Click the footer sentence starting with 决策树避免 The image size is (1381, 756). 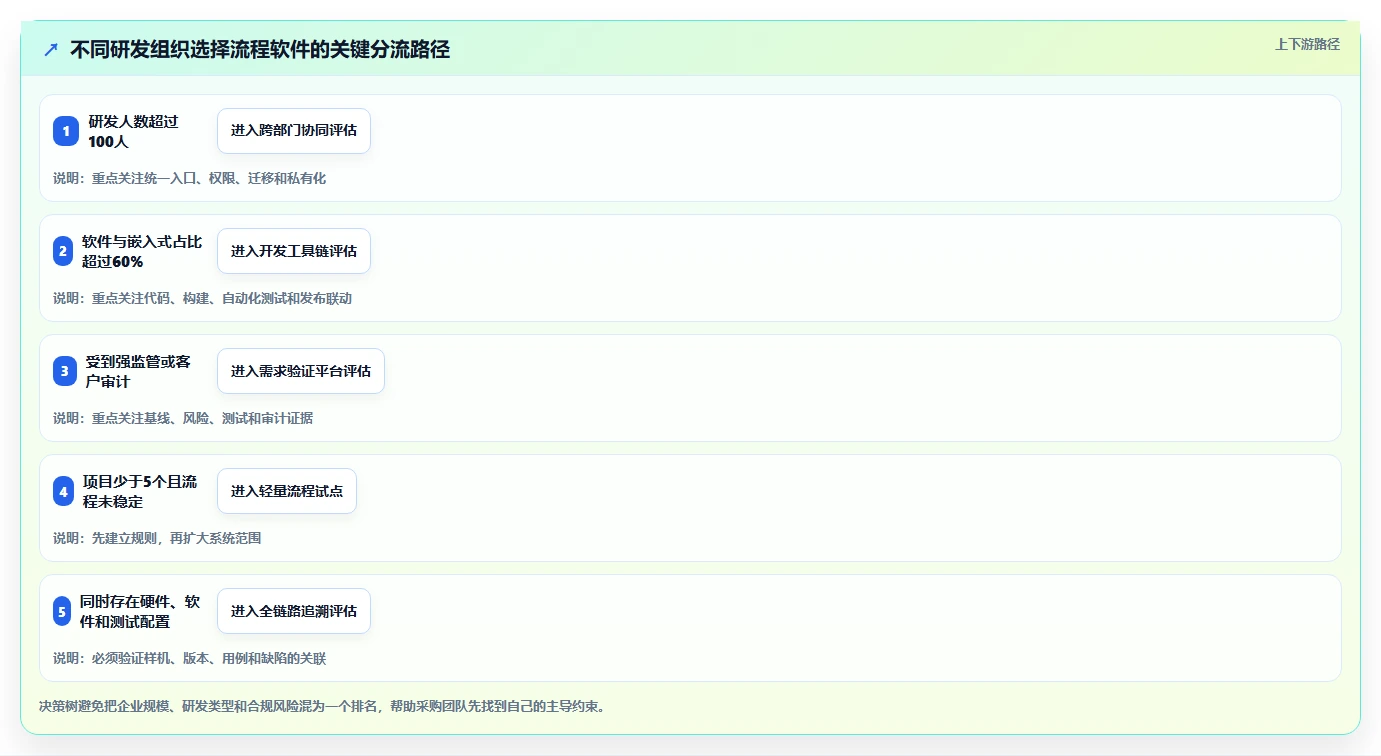(322, 706)
